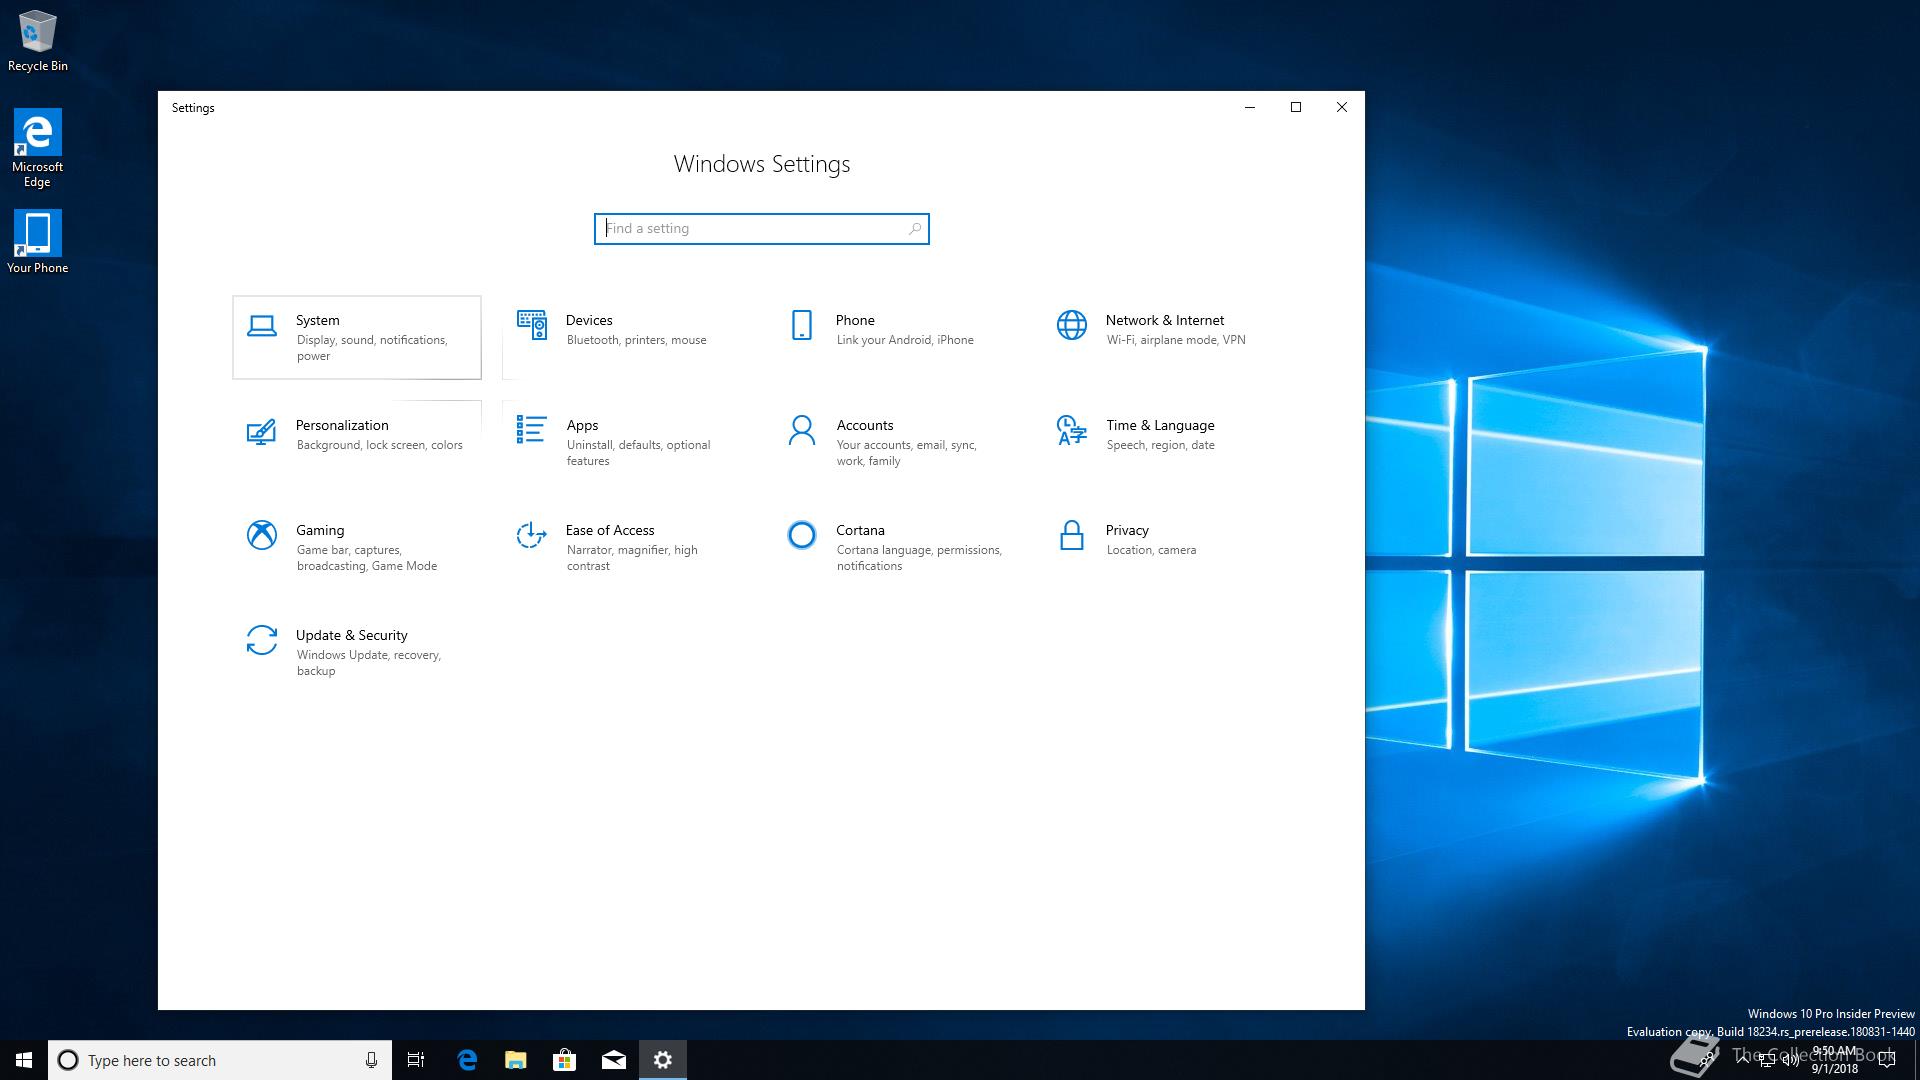This screenshot has height=1080, width=1920.
Task: Open Microsoft Store from the taskbar
Action: pos(564,1060)
